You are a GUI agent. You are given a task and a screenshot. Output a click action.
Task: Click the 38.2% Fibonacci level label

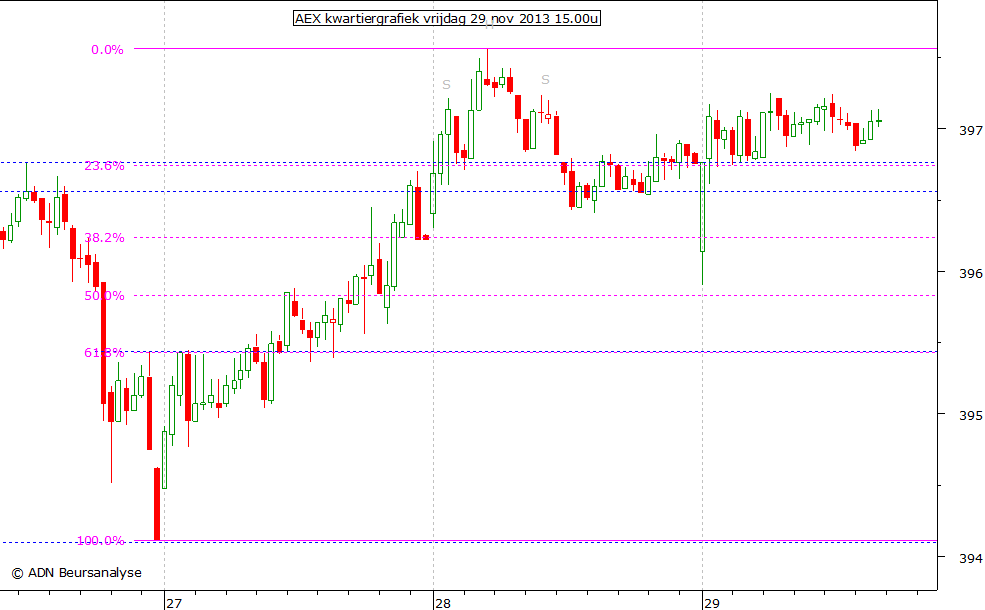[104, 237]
